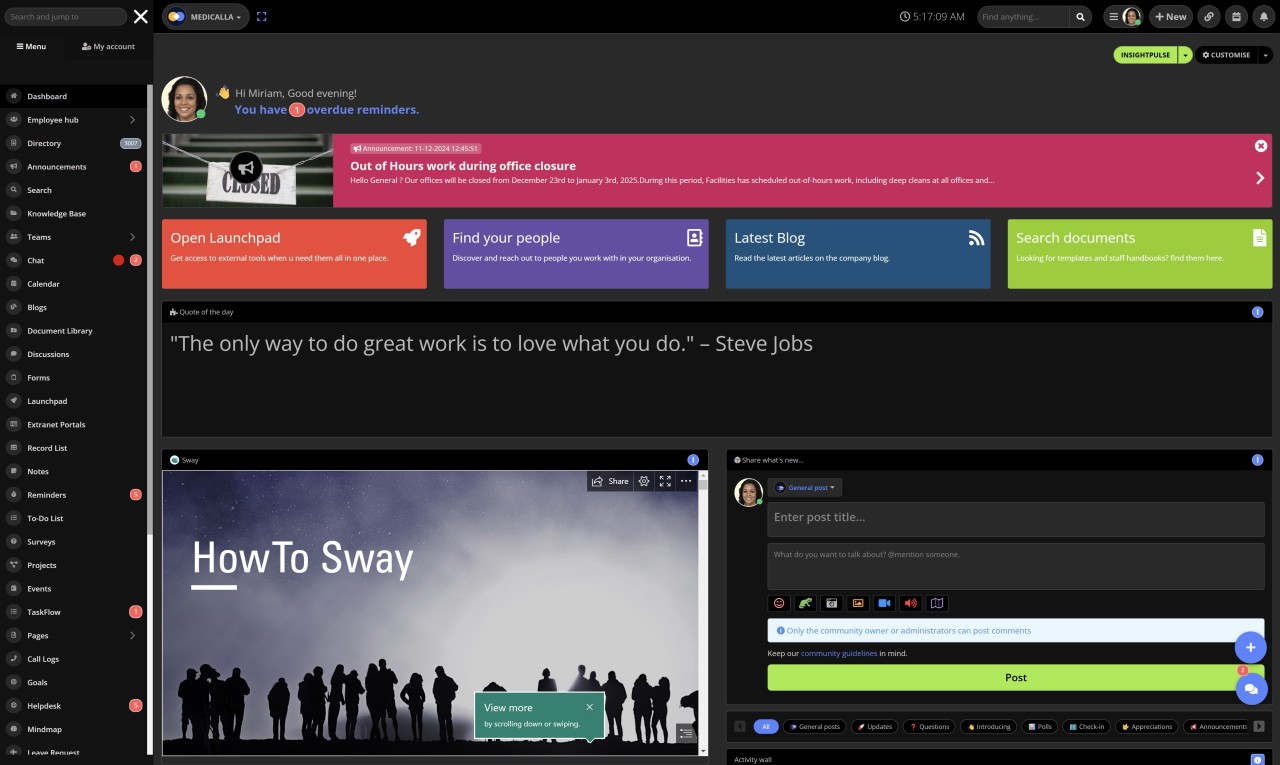Open the community guidelines link
The image size is (1280, 765).
point(838,653)
